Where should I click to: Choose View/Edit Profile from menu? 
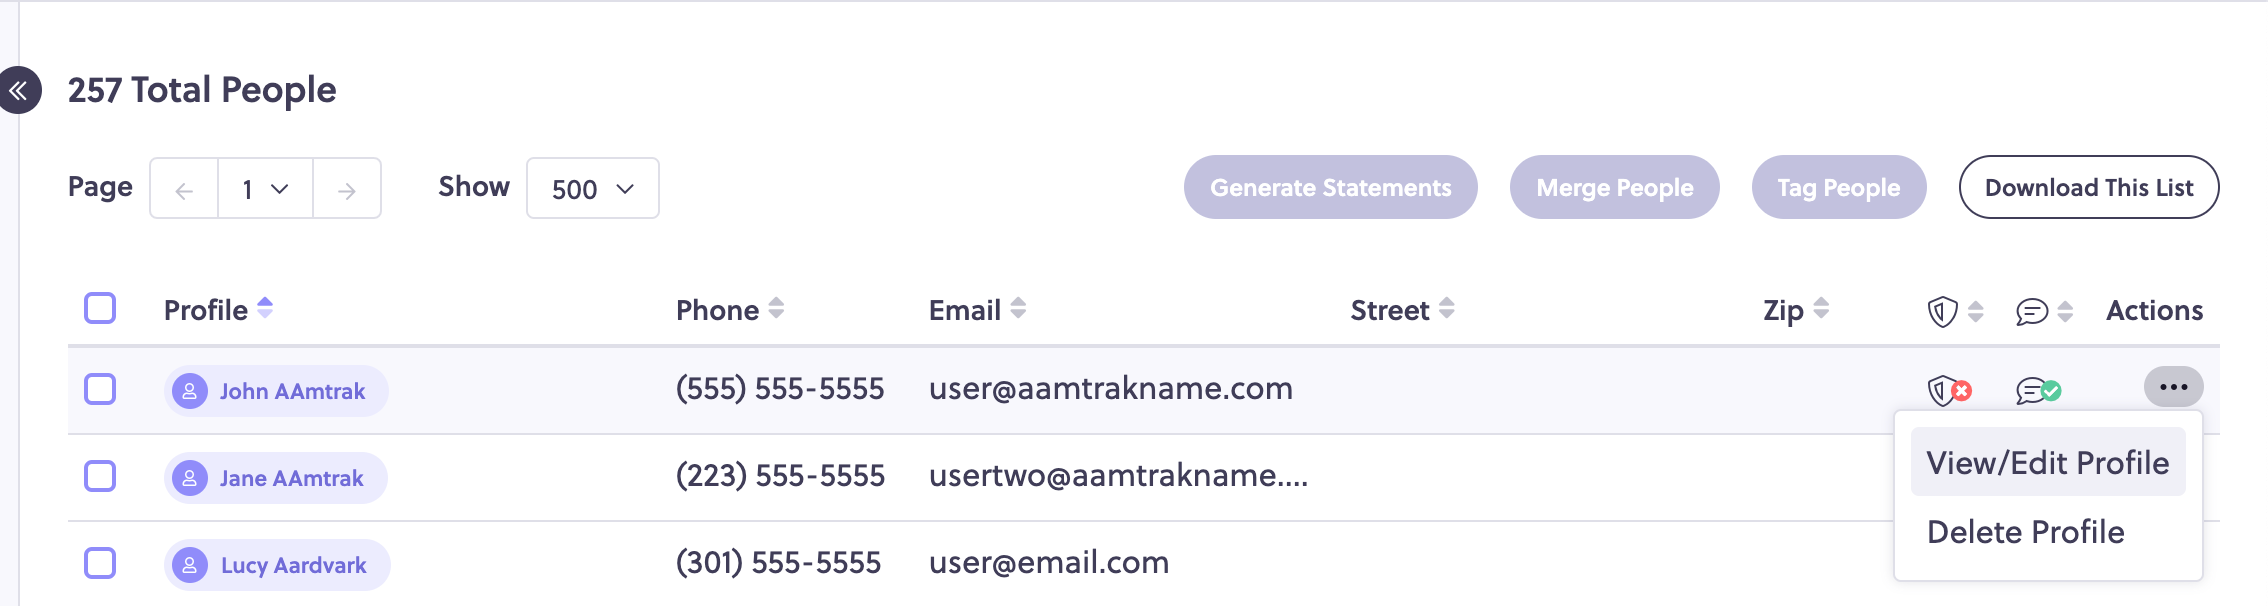click(x=2048, y=462)
